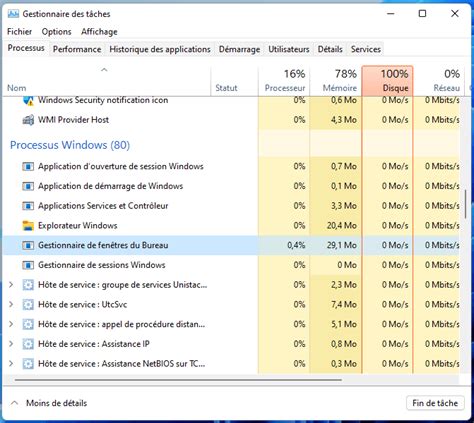Click the 0,4% processor value
The height and width of the screenshot is (423, 474).
(x=296, y=245)
